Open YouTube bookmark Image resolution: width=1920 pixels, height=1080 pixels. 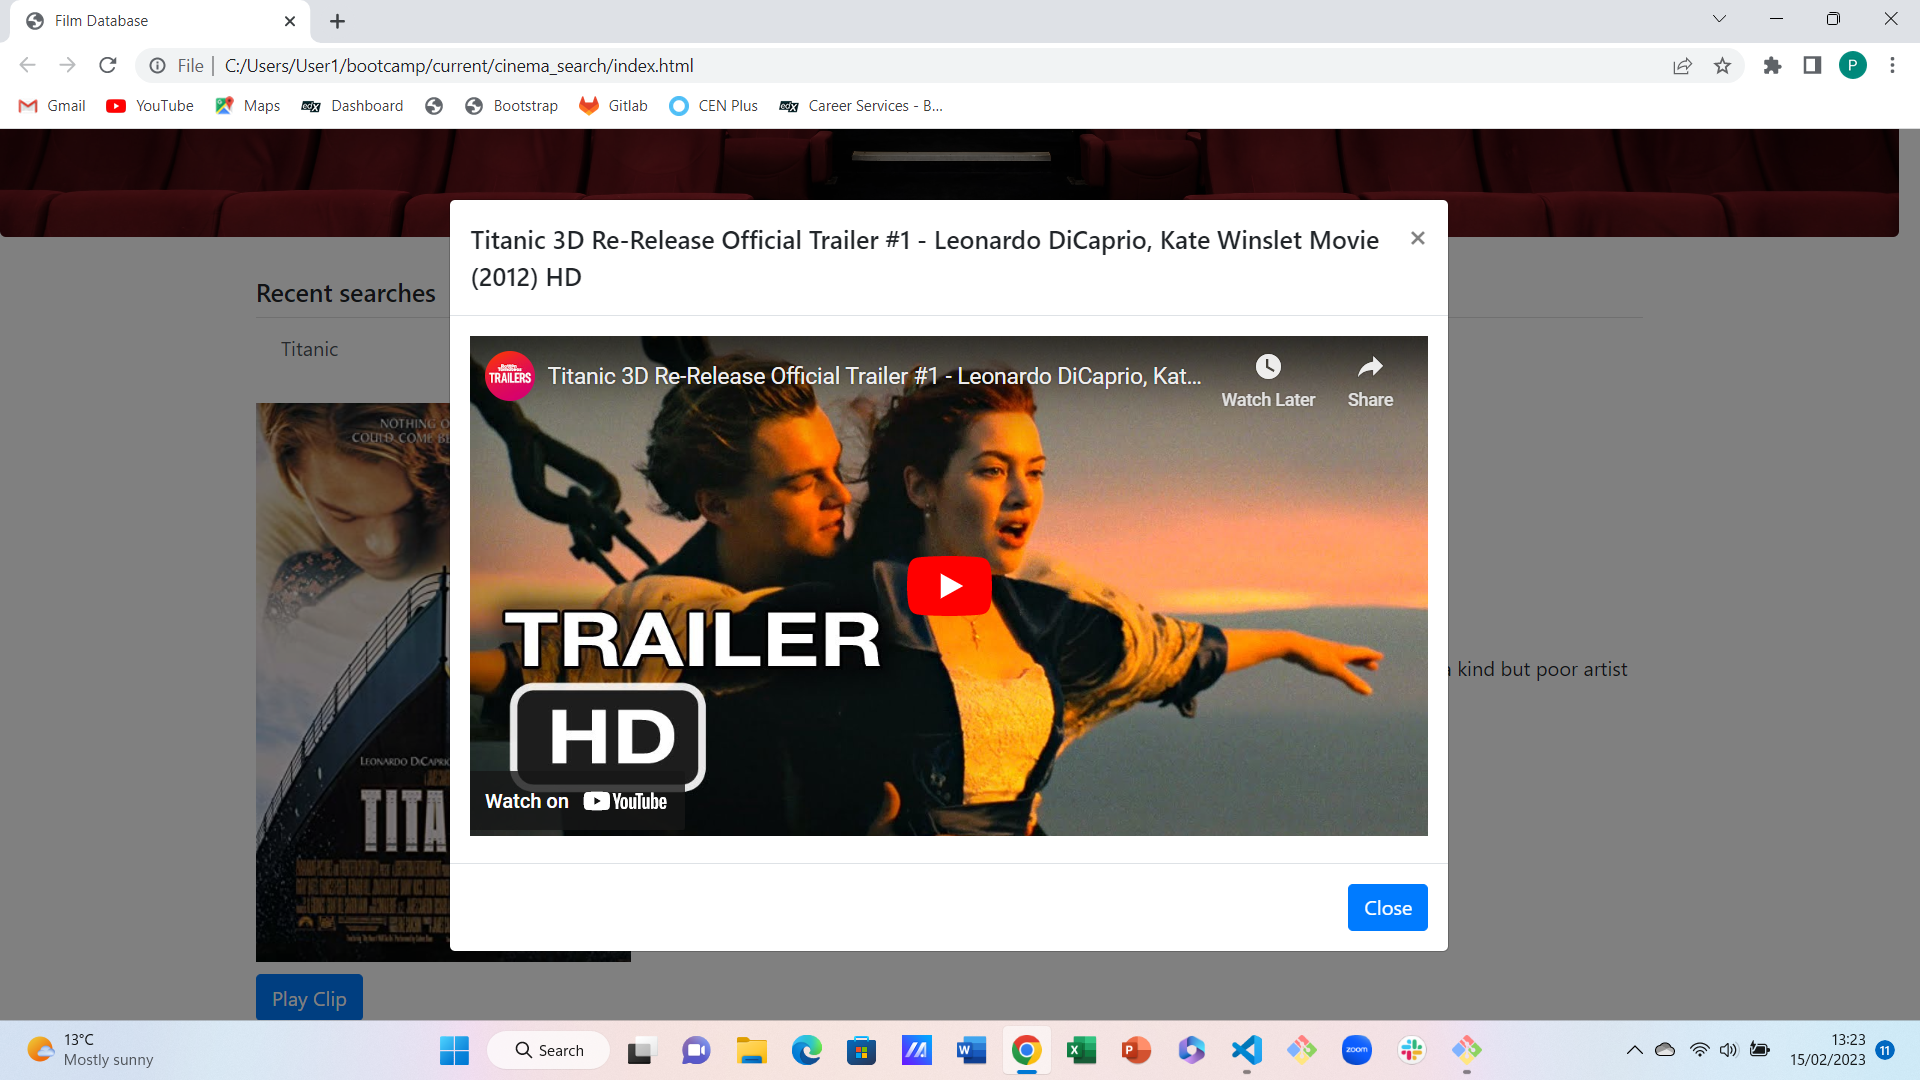(x=150, y=106)
